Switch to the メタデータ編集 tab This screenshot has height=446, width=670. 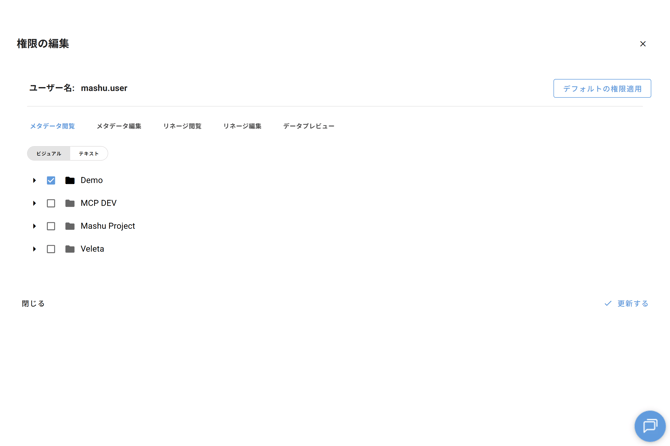tap(118, 127)
